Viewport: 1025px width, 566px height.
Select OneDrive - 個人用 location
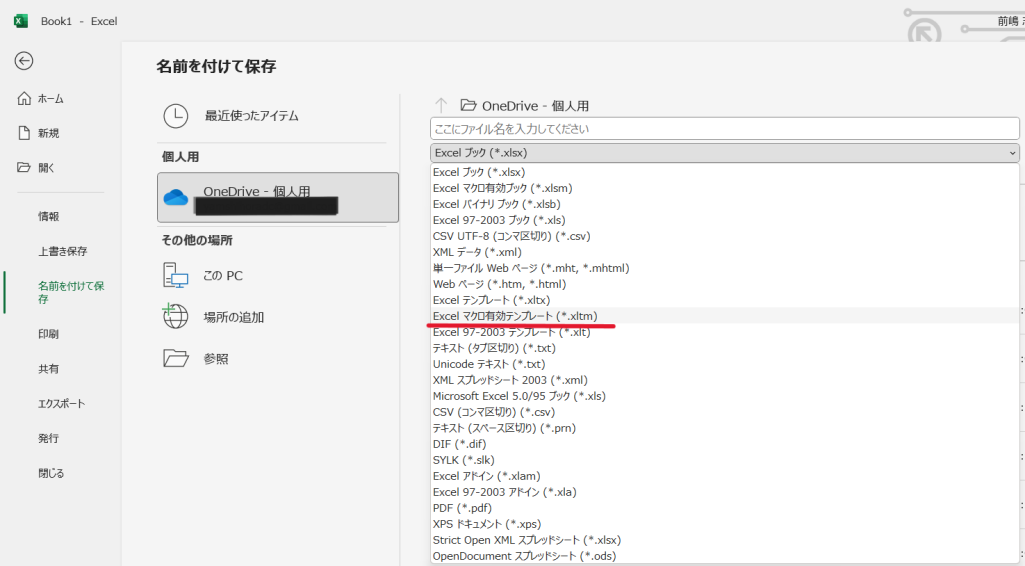[278, 197]
